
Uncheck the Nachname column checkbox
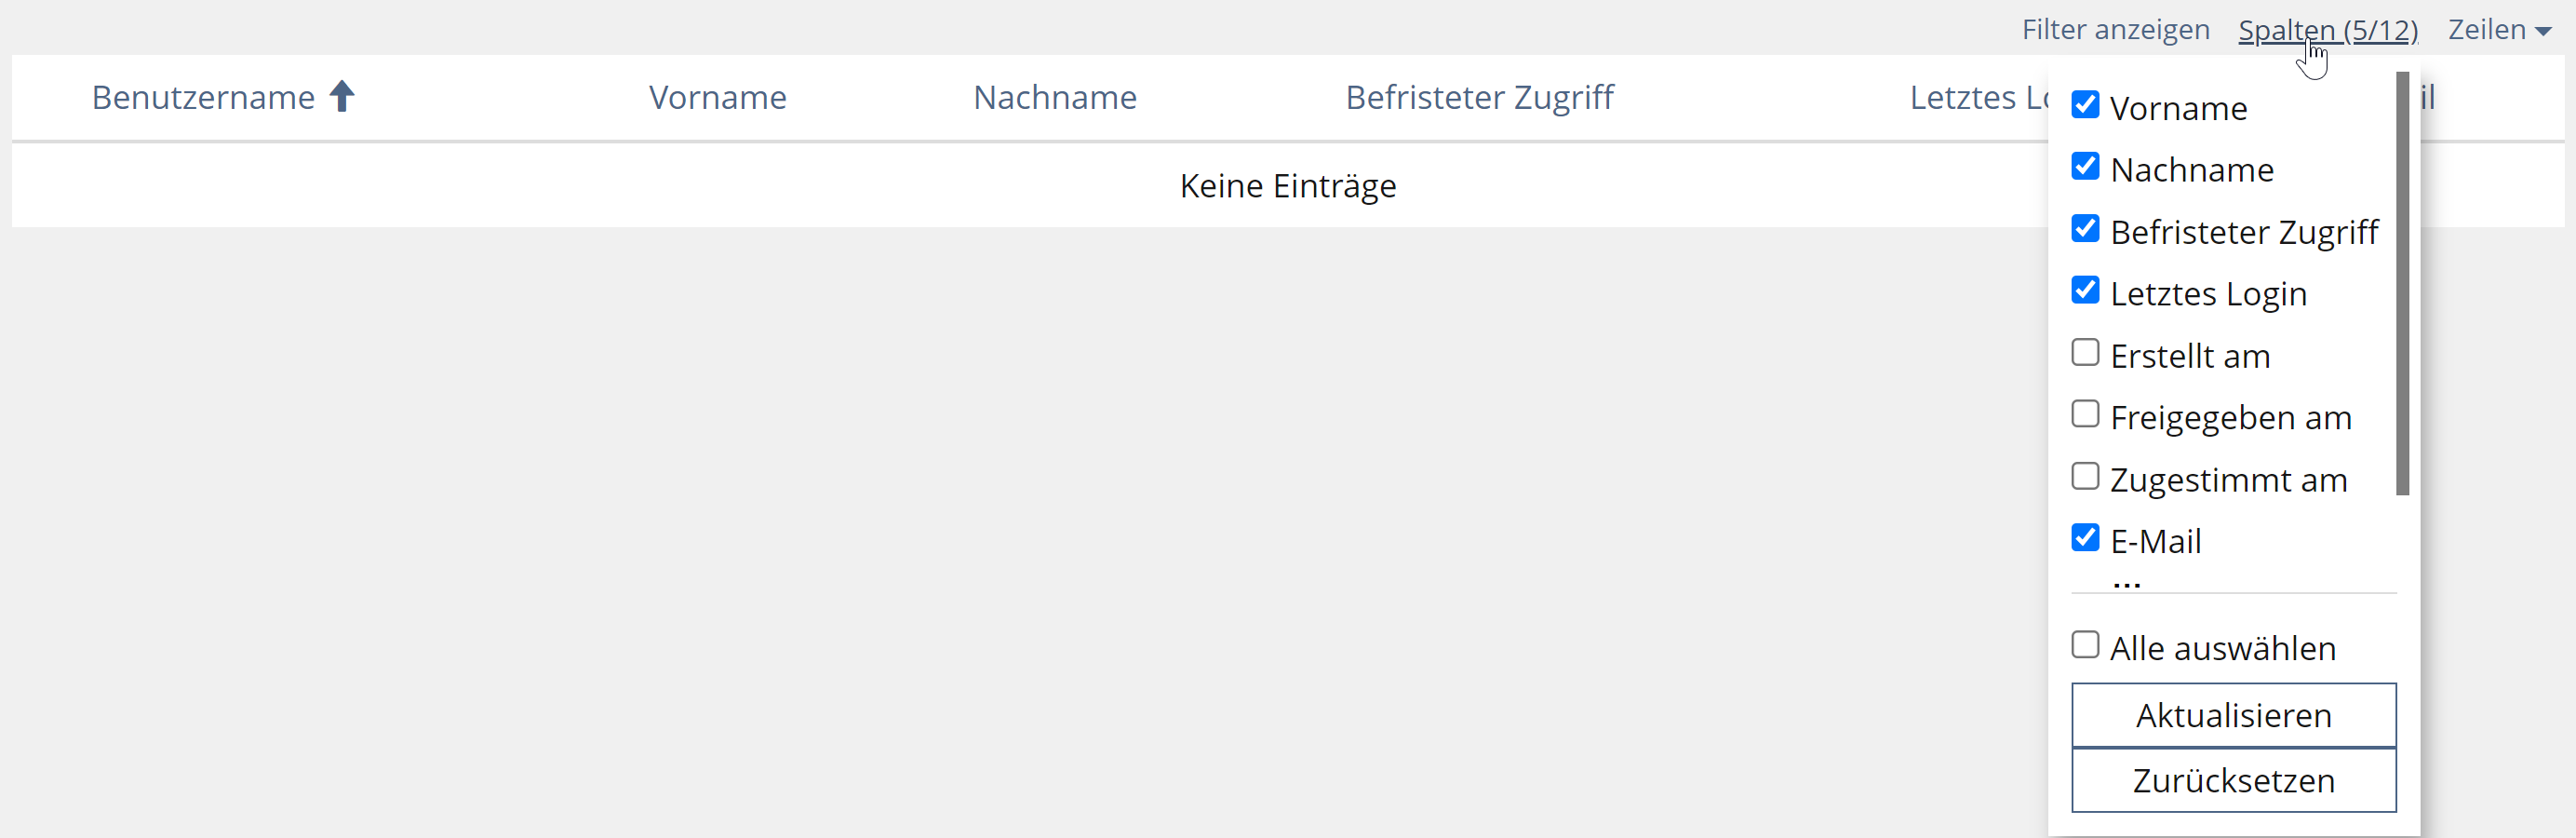tap(2085, 167)
